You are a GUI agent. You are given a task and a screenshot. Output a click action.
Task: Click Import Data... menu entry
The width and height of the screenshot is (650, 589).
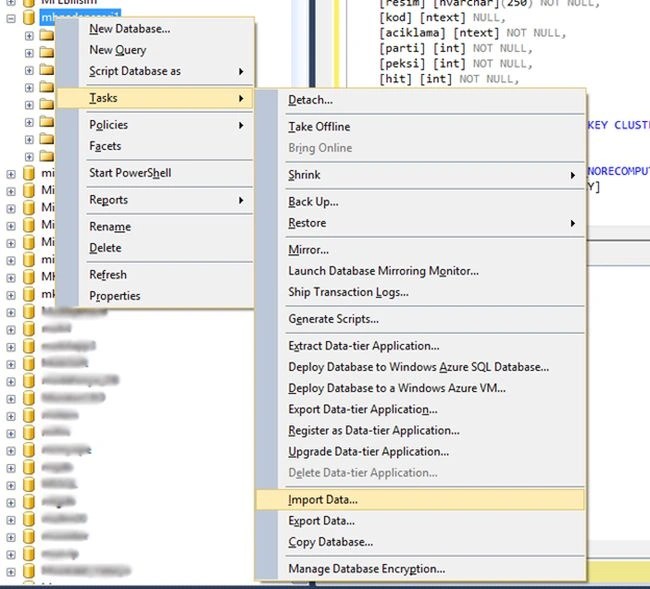point(420,500)
